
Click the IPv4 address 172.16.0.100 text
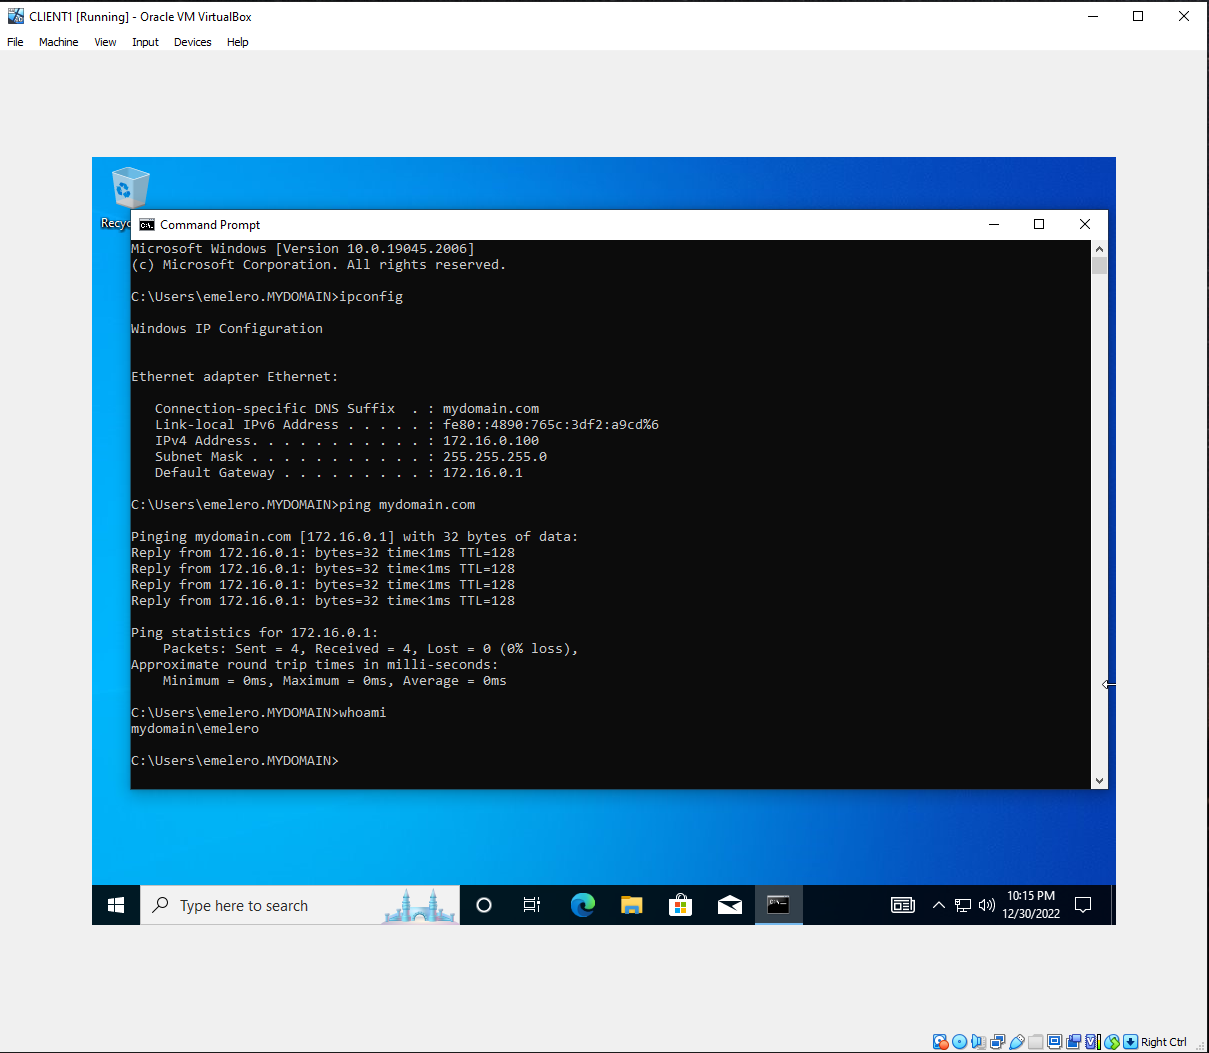pyautogui.click(x=491, y=441)
